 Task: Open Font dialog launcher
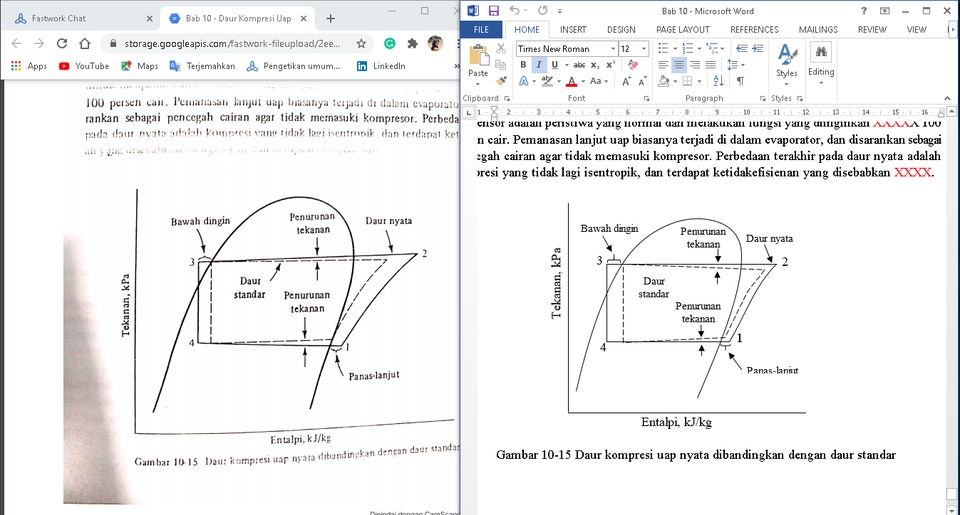pyautogui.click(x=647, y=98)
